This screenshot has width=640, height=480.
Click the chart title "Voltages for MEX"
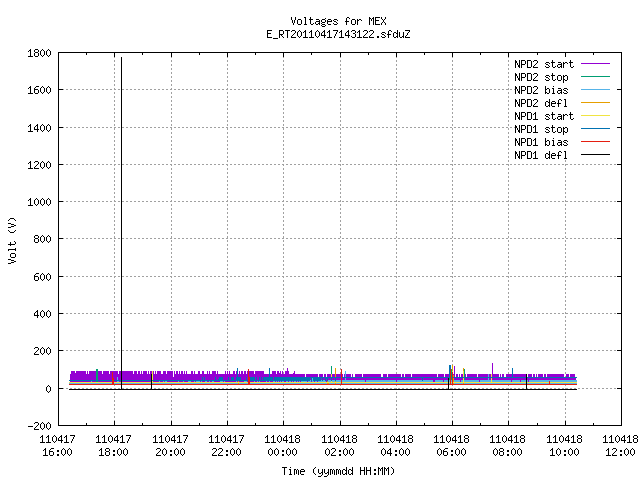(338, 21)
